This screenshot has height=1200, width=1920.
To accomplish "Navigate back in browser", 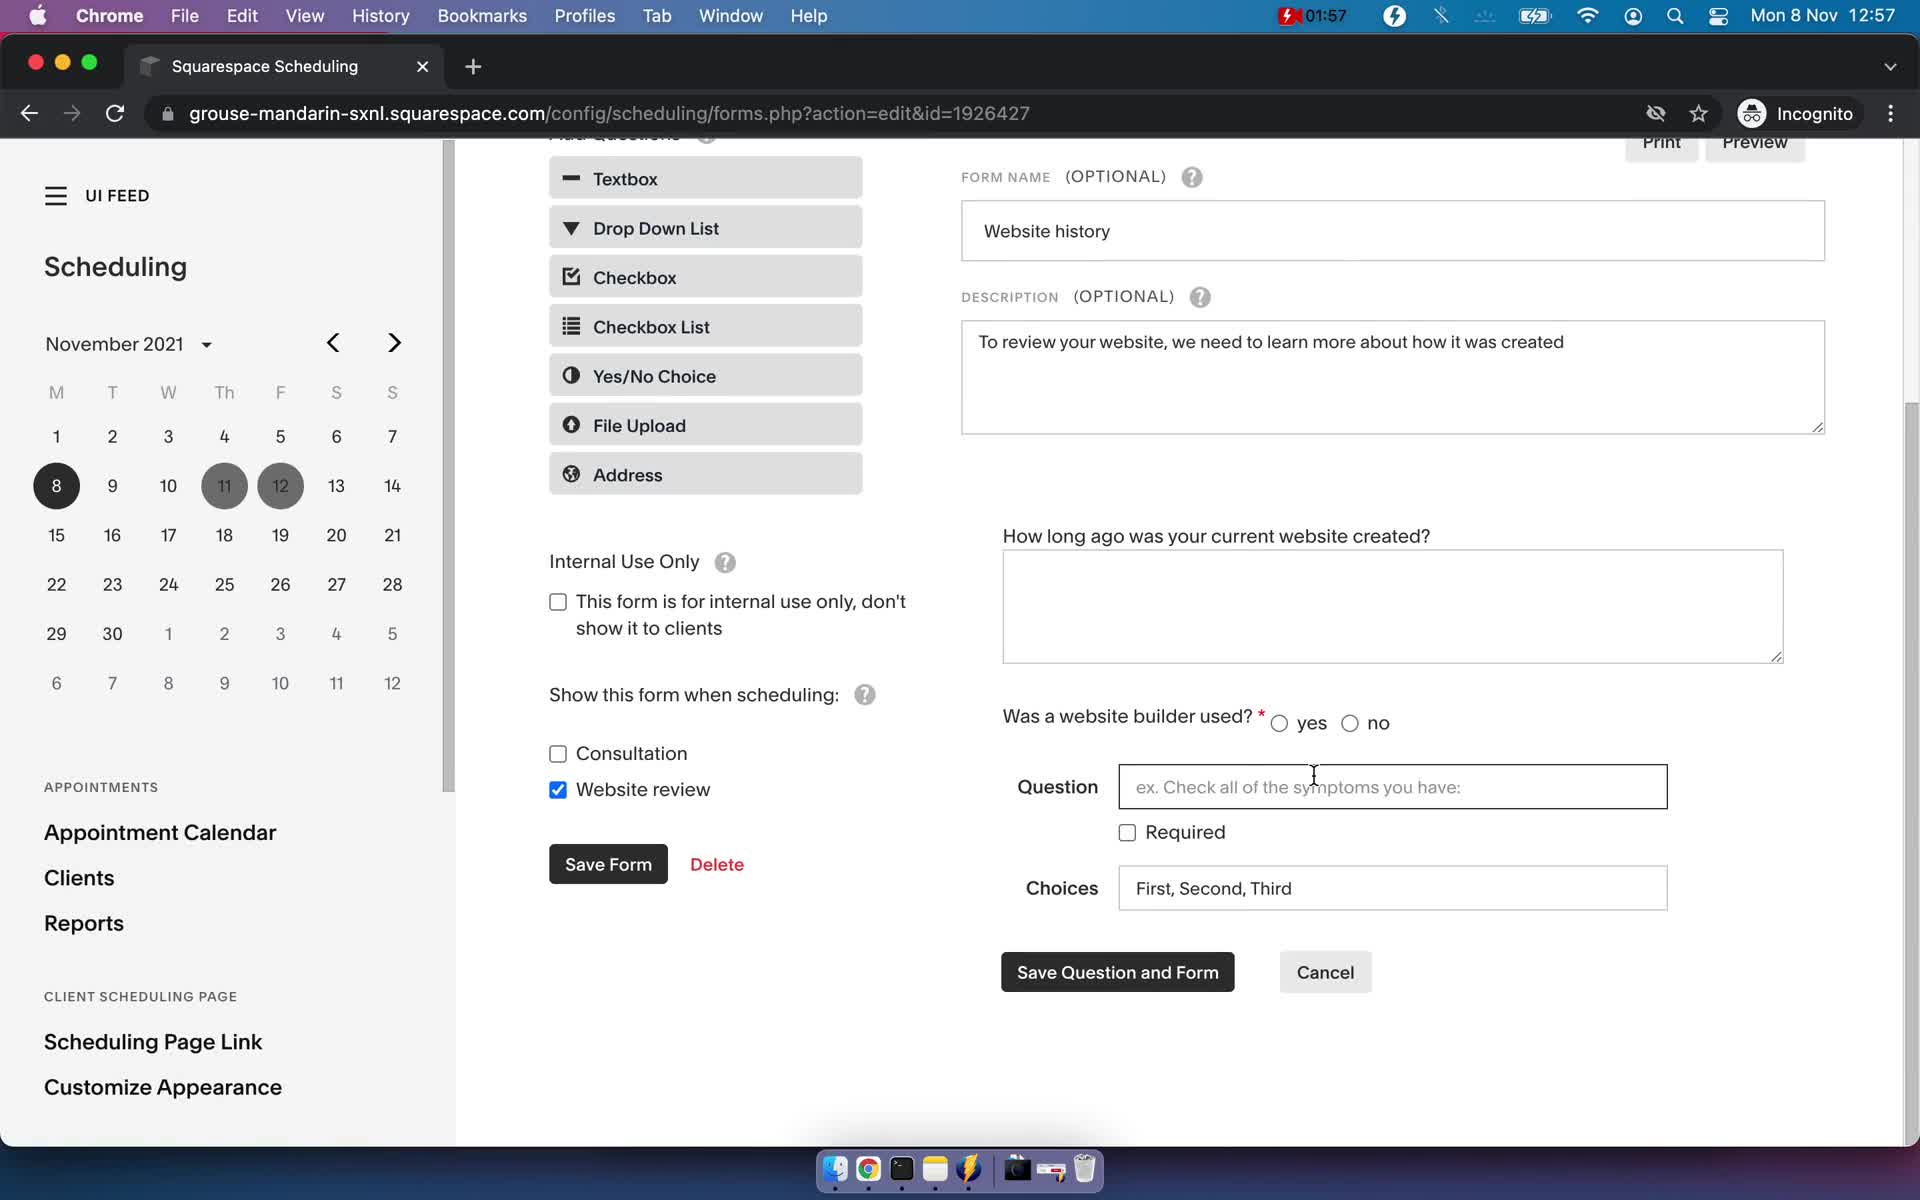I will point(29,114).
